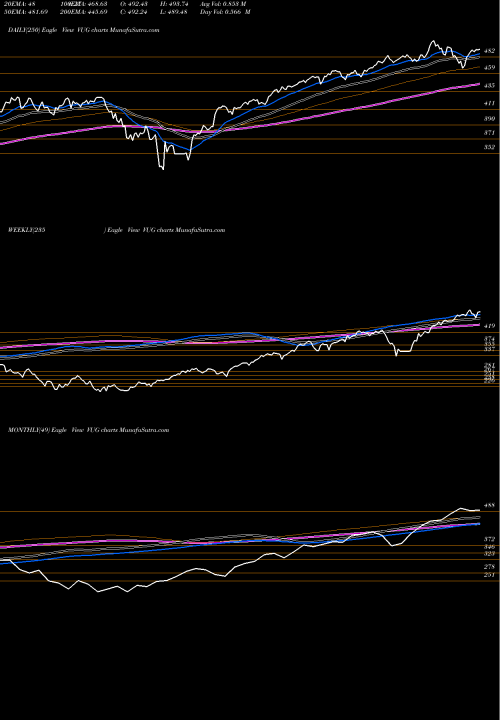Select the 278 price label on monthly chart
The image size is (500, 720).
coord(489,567)
